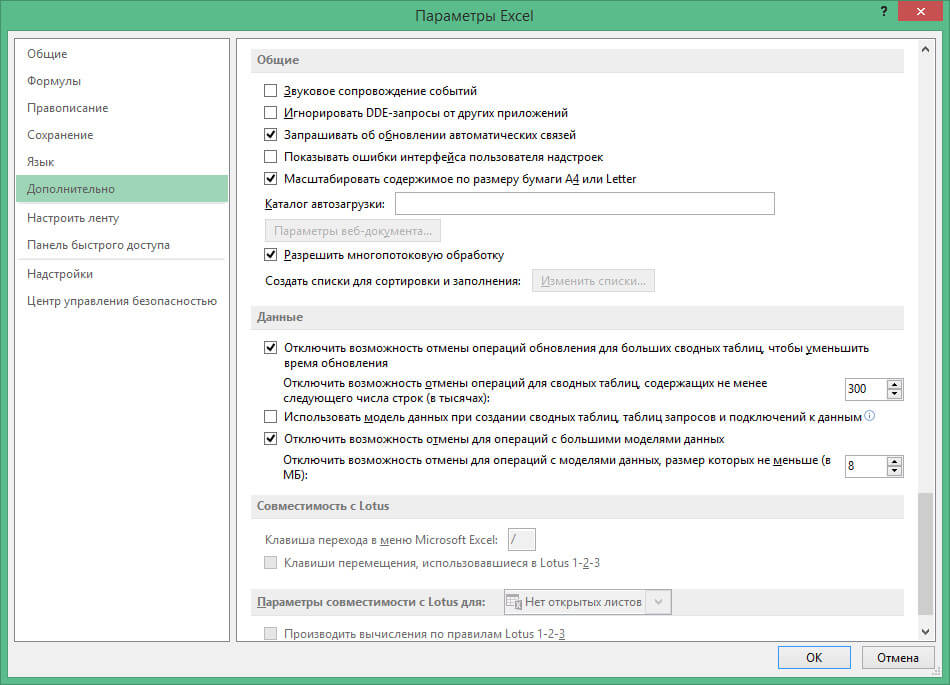Increase the 8 MB data model spinner

[894, 462]
